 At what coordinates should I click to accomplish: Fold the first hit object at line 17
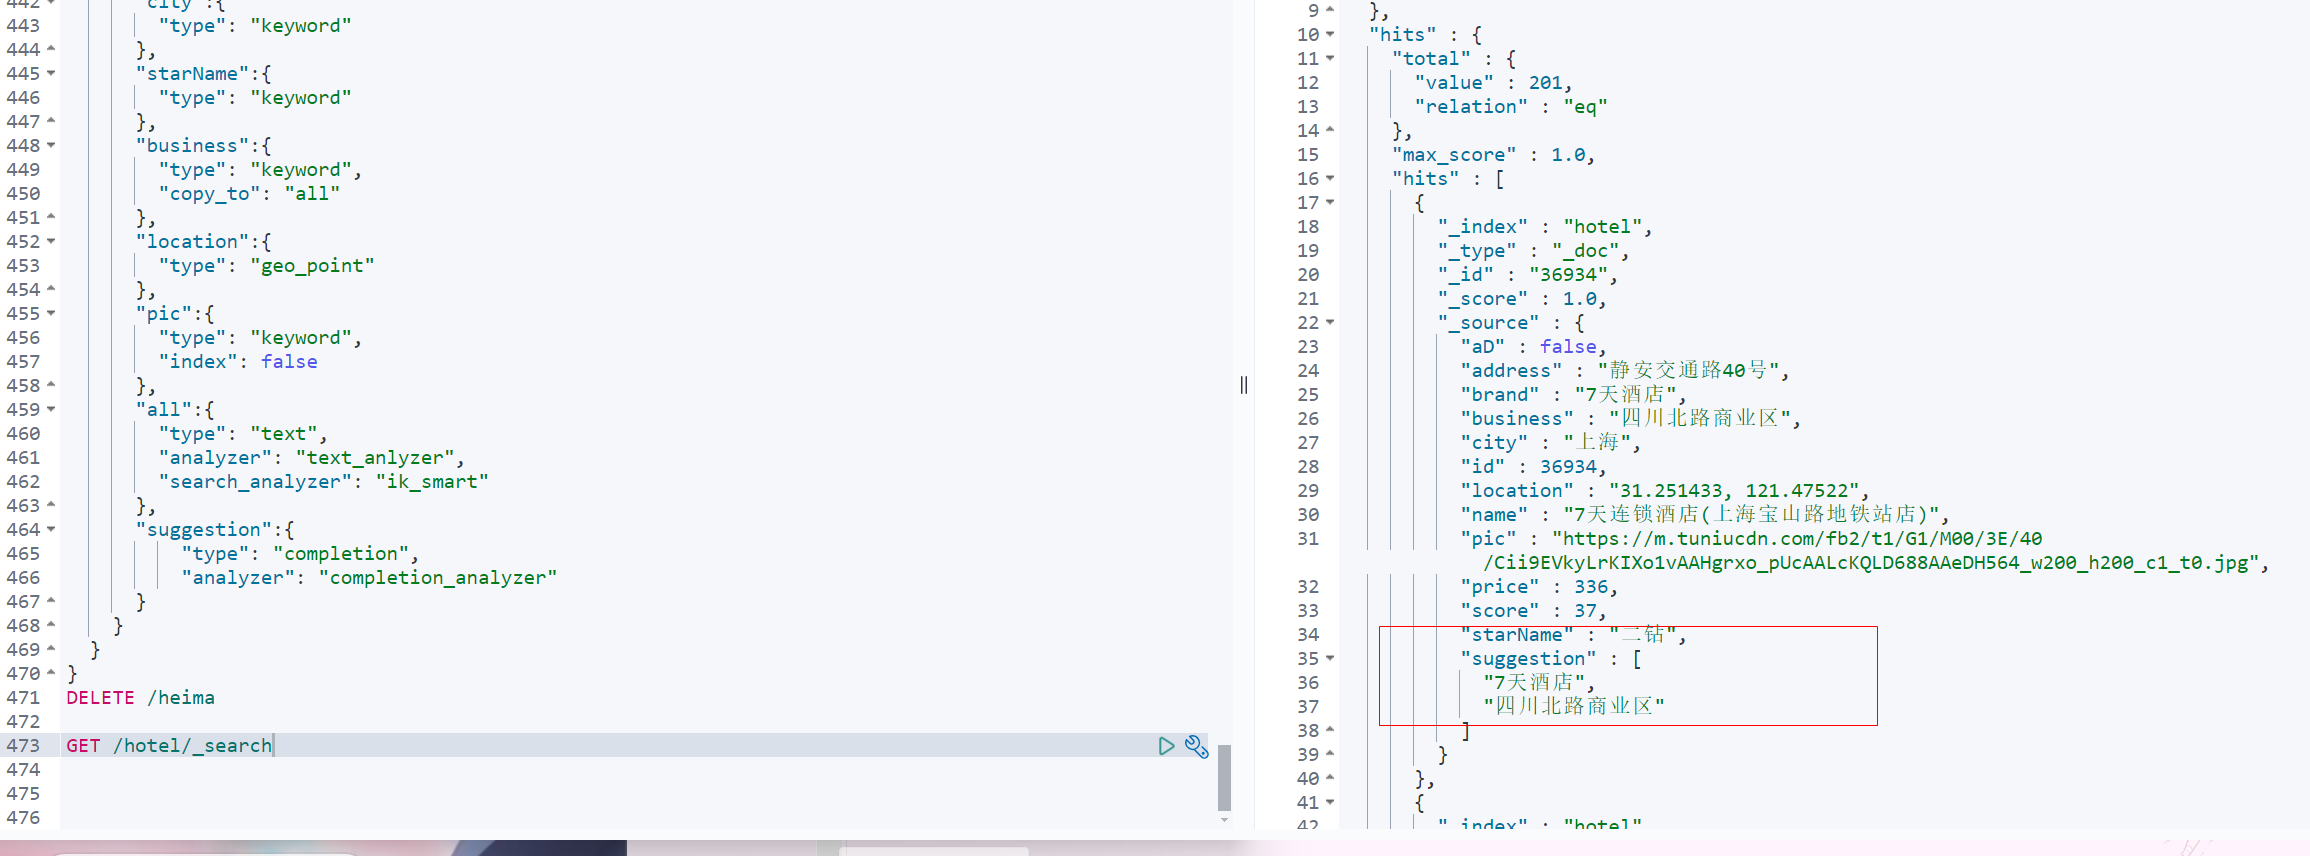click(1330, 202)
